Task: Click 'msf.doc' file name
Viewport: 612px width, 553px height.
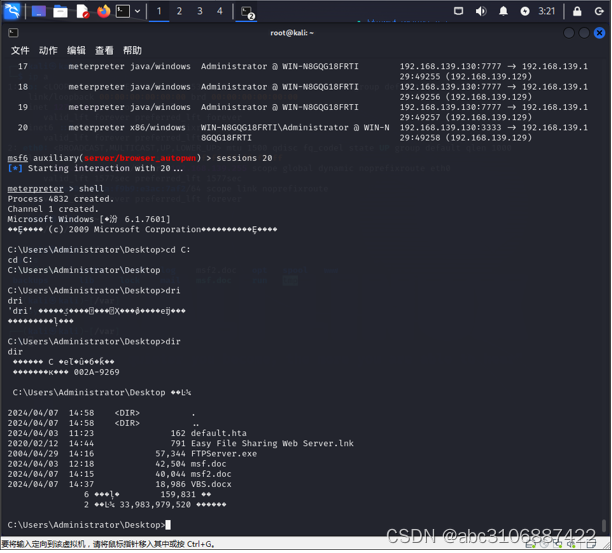Action: pyautogui.click(x=208, y=464)
